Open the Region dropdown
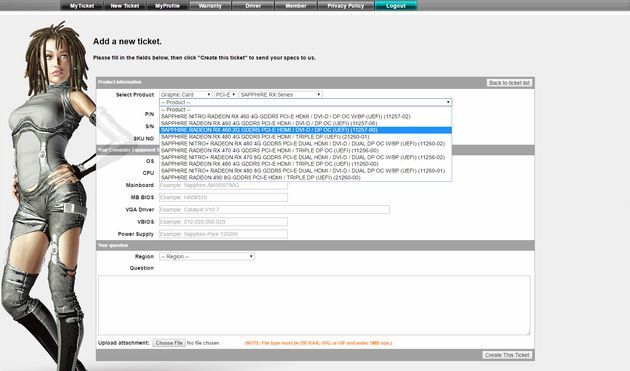The height and width of the screenshot is (371, 630). click(207, 256)
